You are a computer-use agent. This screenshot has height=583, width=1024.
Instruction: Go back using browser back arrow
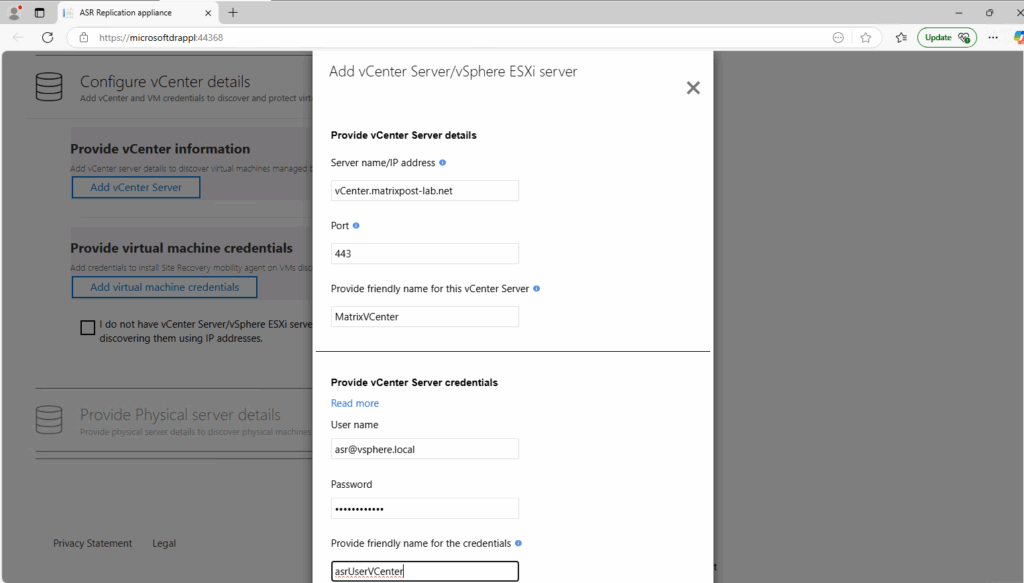(x=18, y=37)
